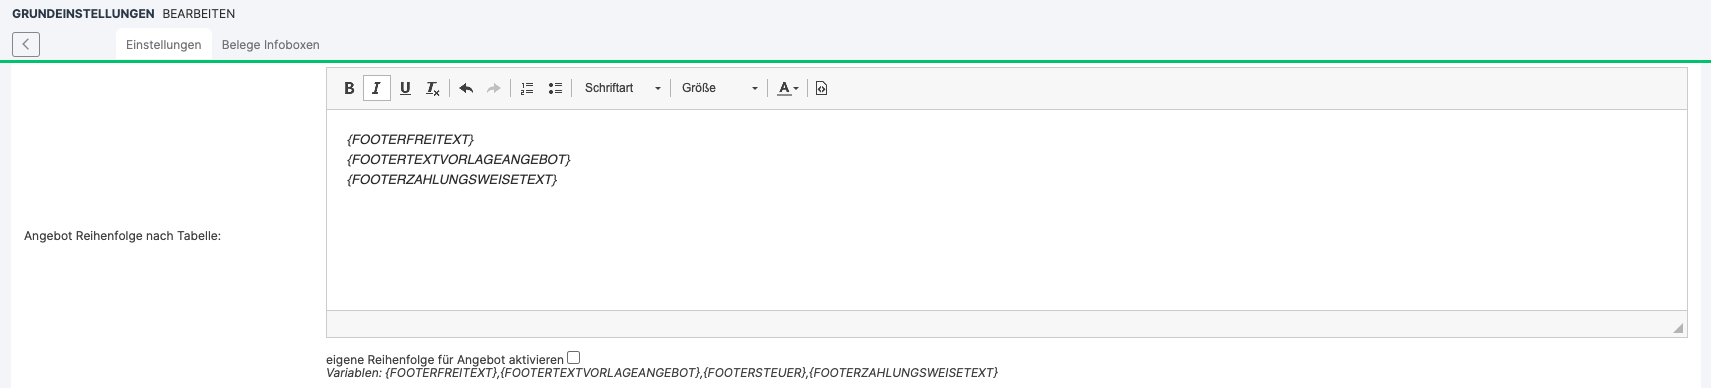
Task: Insert a bulleted list
Action: [x=555, y=88]
